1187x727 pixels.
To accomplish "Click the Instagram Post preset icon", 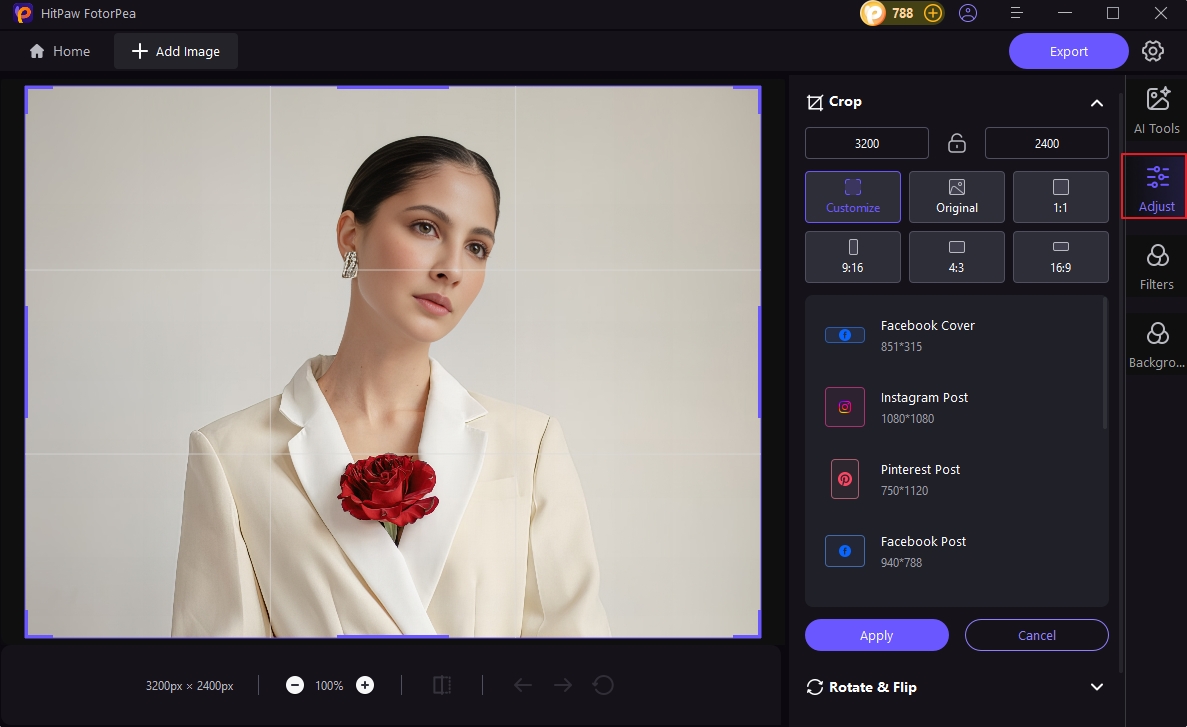I will (845, 407).
